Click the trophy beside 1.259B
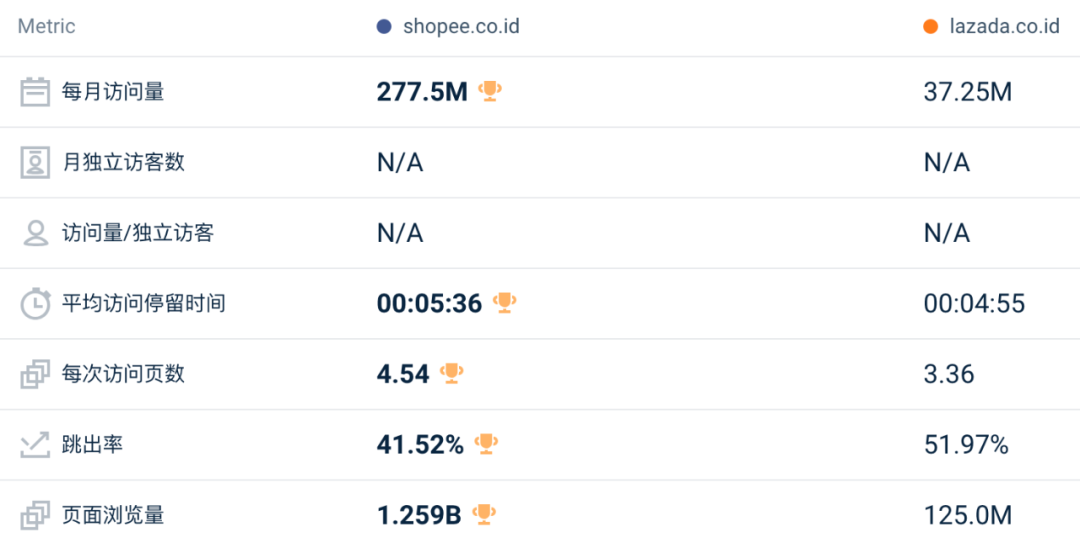This screenshot has width=1080, height=548. coord(484,515)
